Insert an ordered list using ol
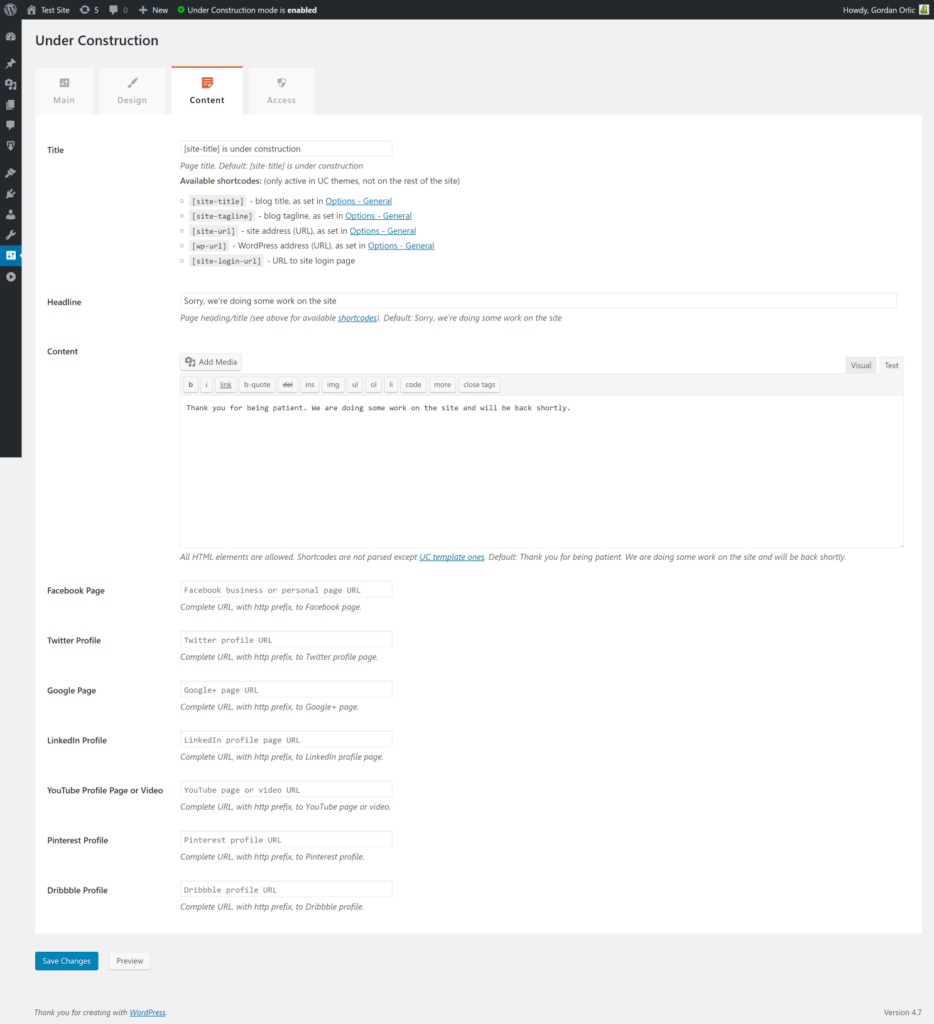Screen dimensions: 934x1024 point(374,385)
